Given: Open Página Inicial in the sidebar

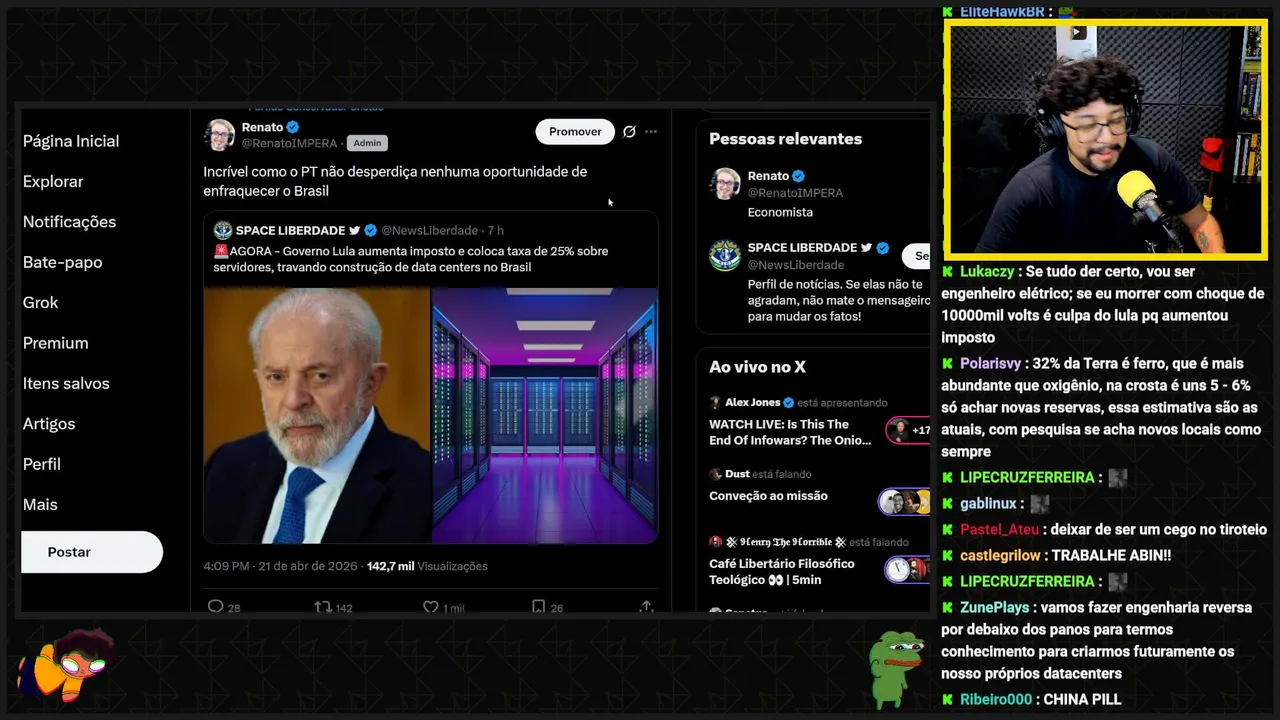Looking at the screenshot, I should [x=71, y=141].
